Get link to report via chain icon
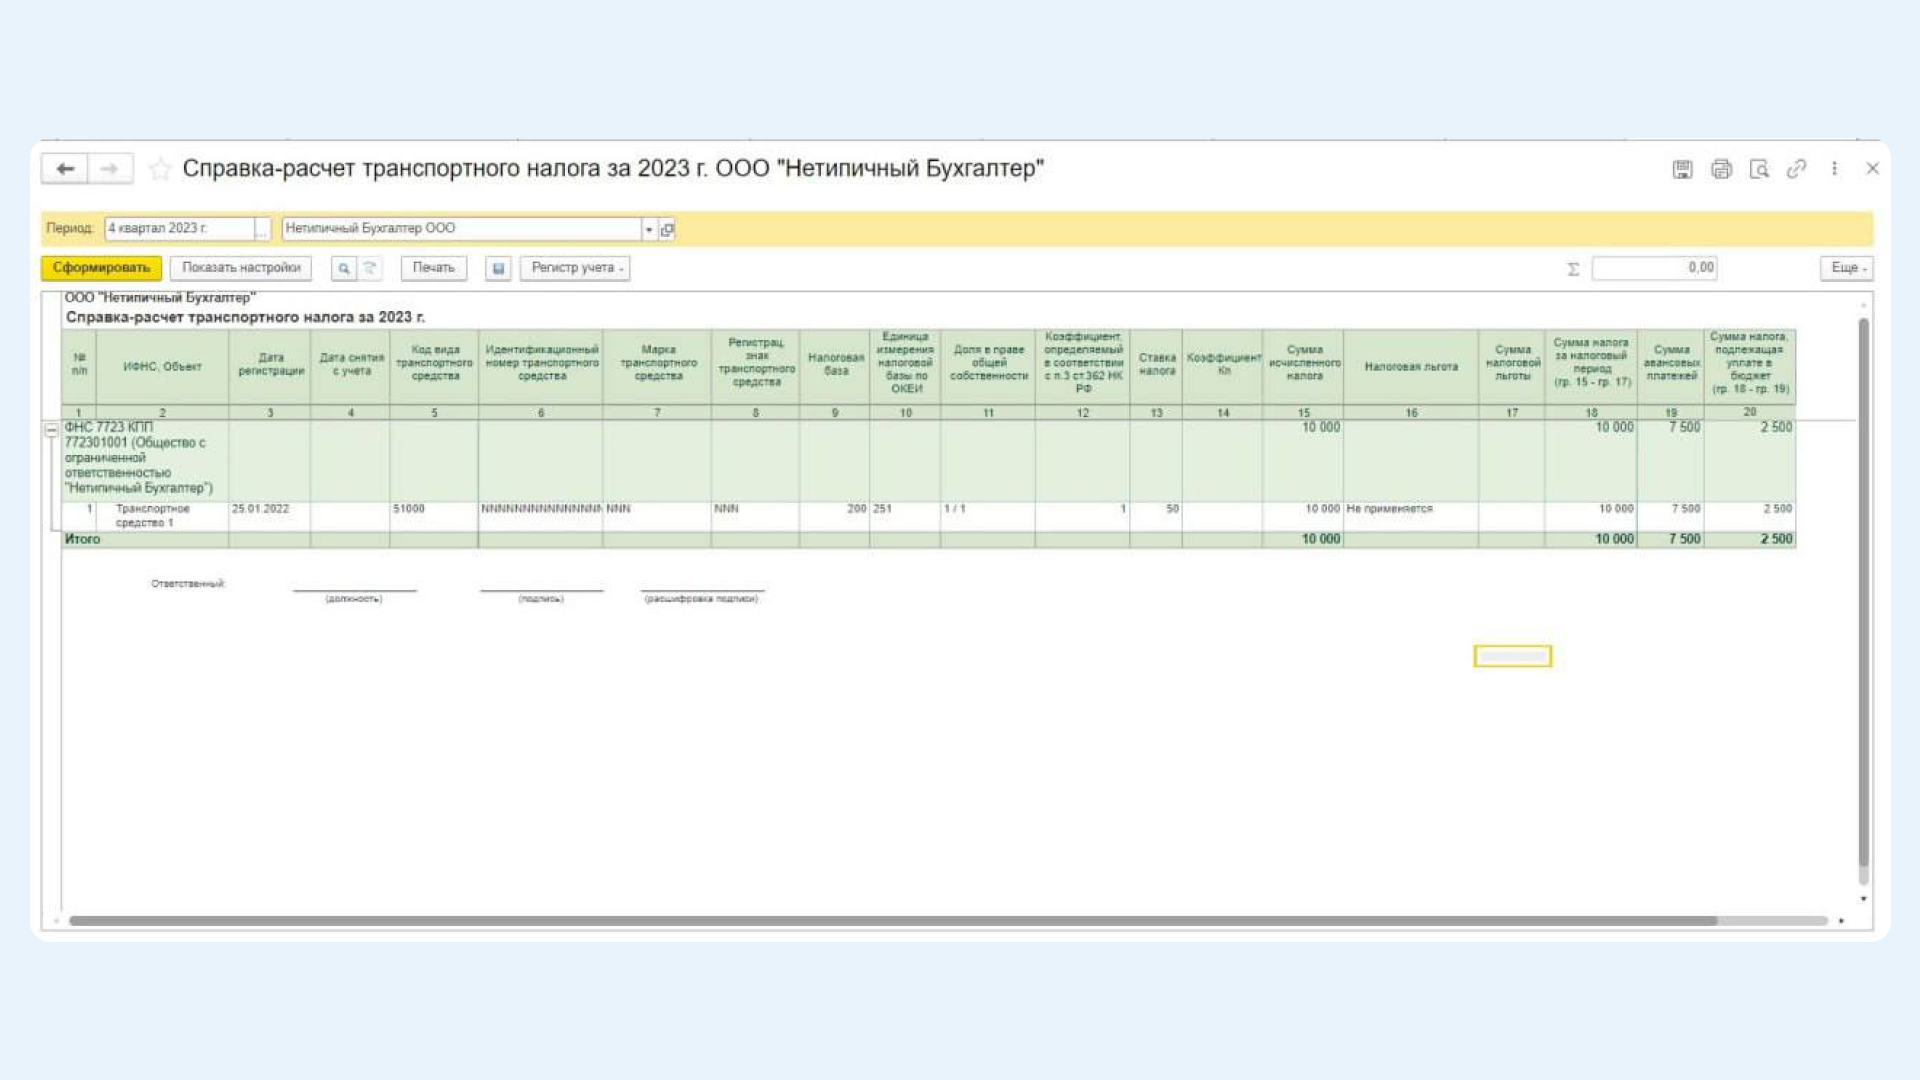Screen dimensions: 1920x1080 coord(1797,169)
